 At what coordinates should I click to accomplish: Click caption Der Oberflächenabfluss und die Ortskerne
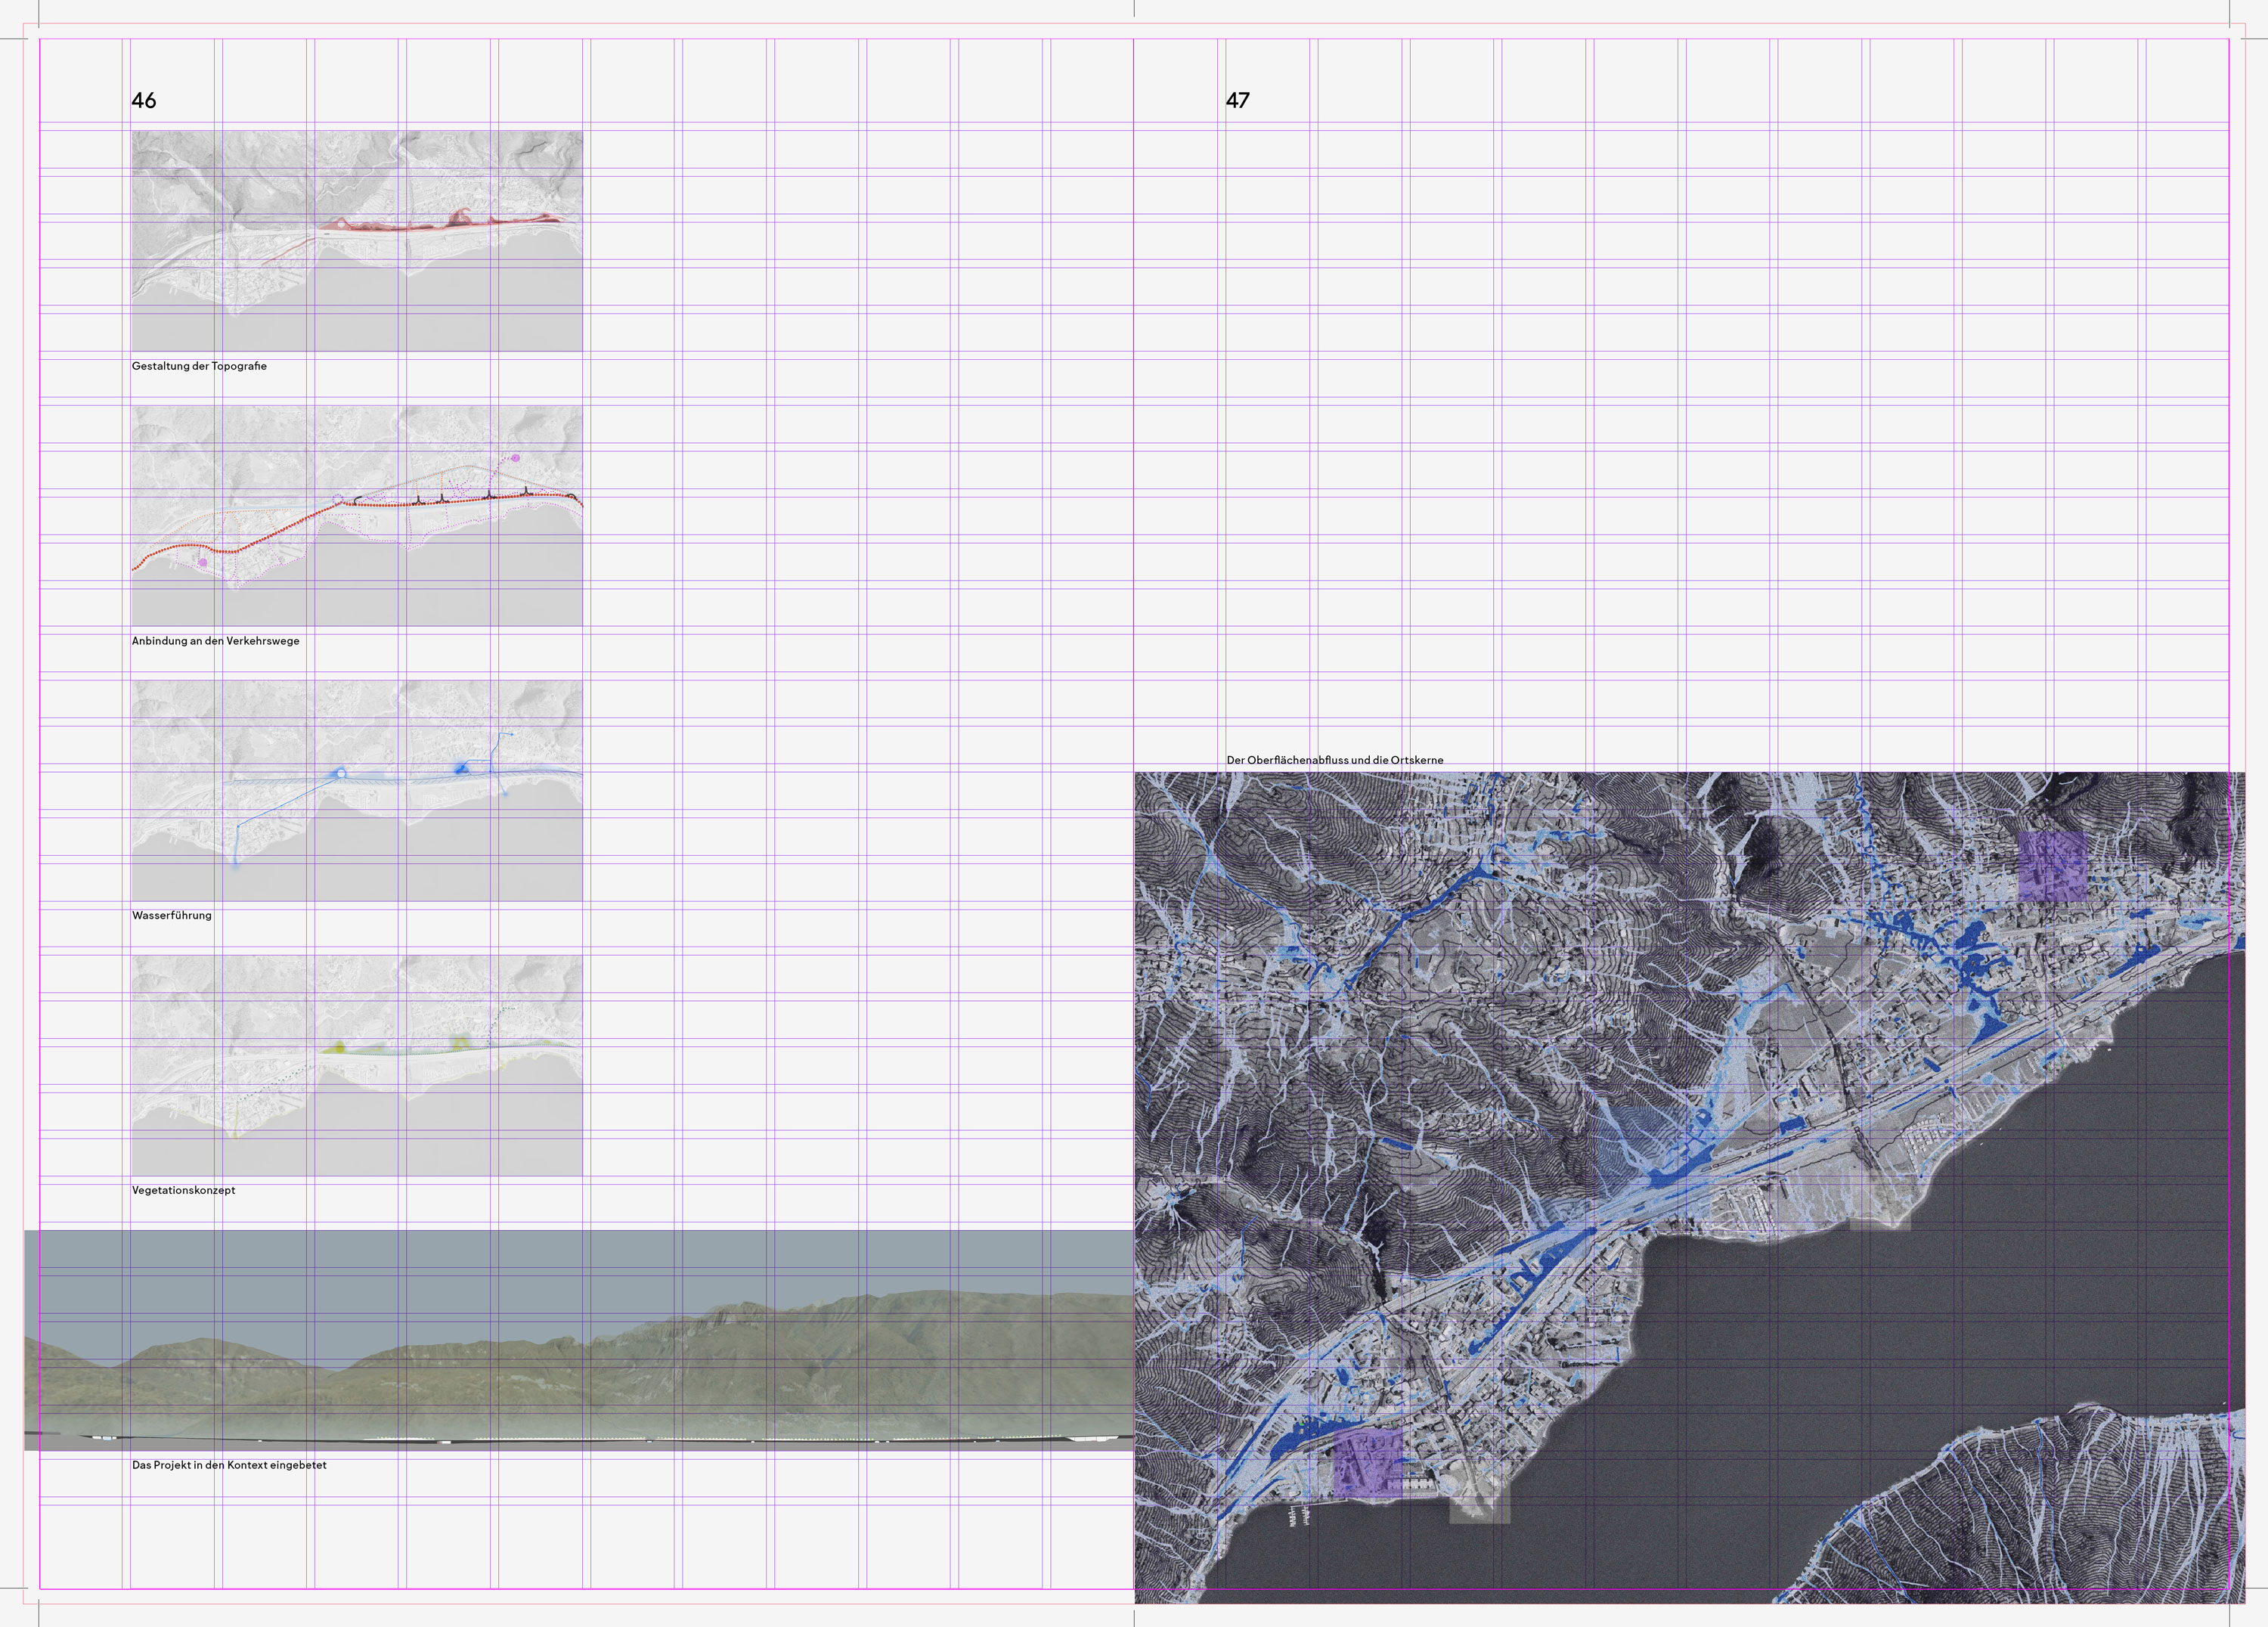click(x=1335, y=760)
